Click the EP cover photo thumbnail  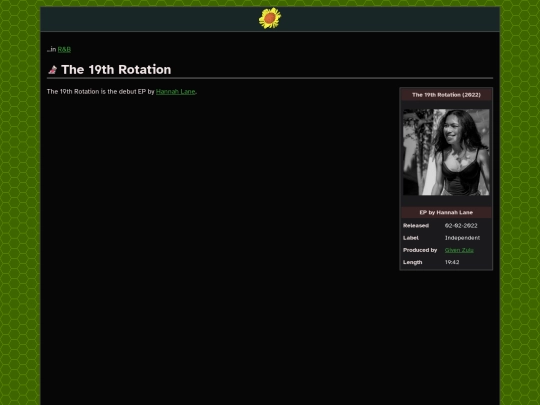click(x=446, y=152)
